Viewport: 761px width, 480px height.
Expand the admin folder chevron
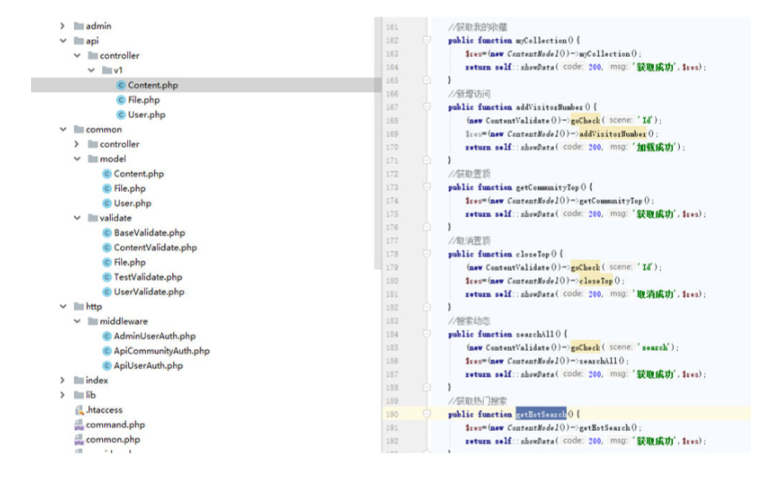pyautogui.click(x=63, y=26)
